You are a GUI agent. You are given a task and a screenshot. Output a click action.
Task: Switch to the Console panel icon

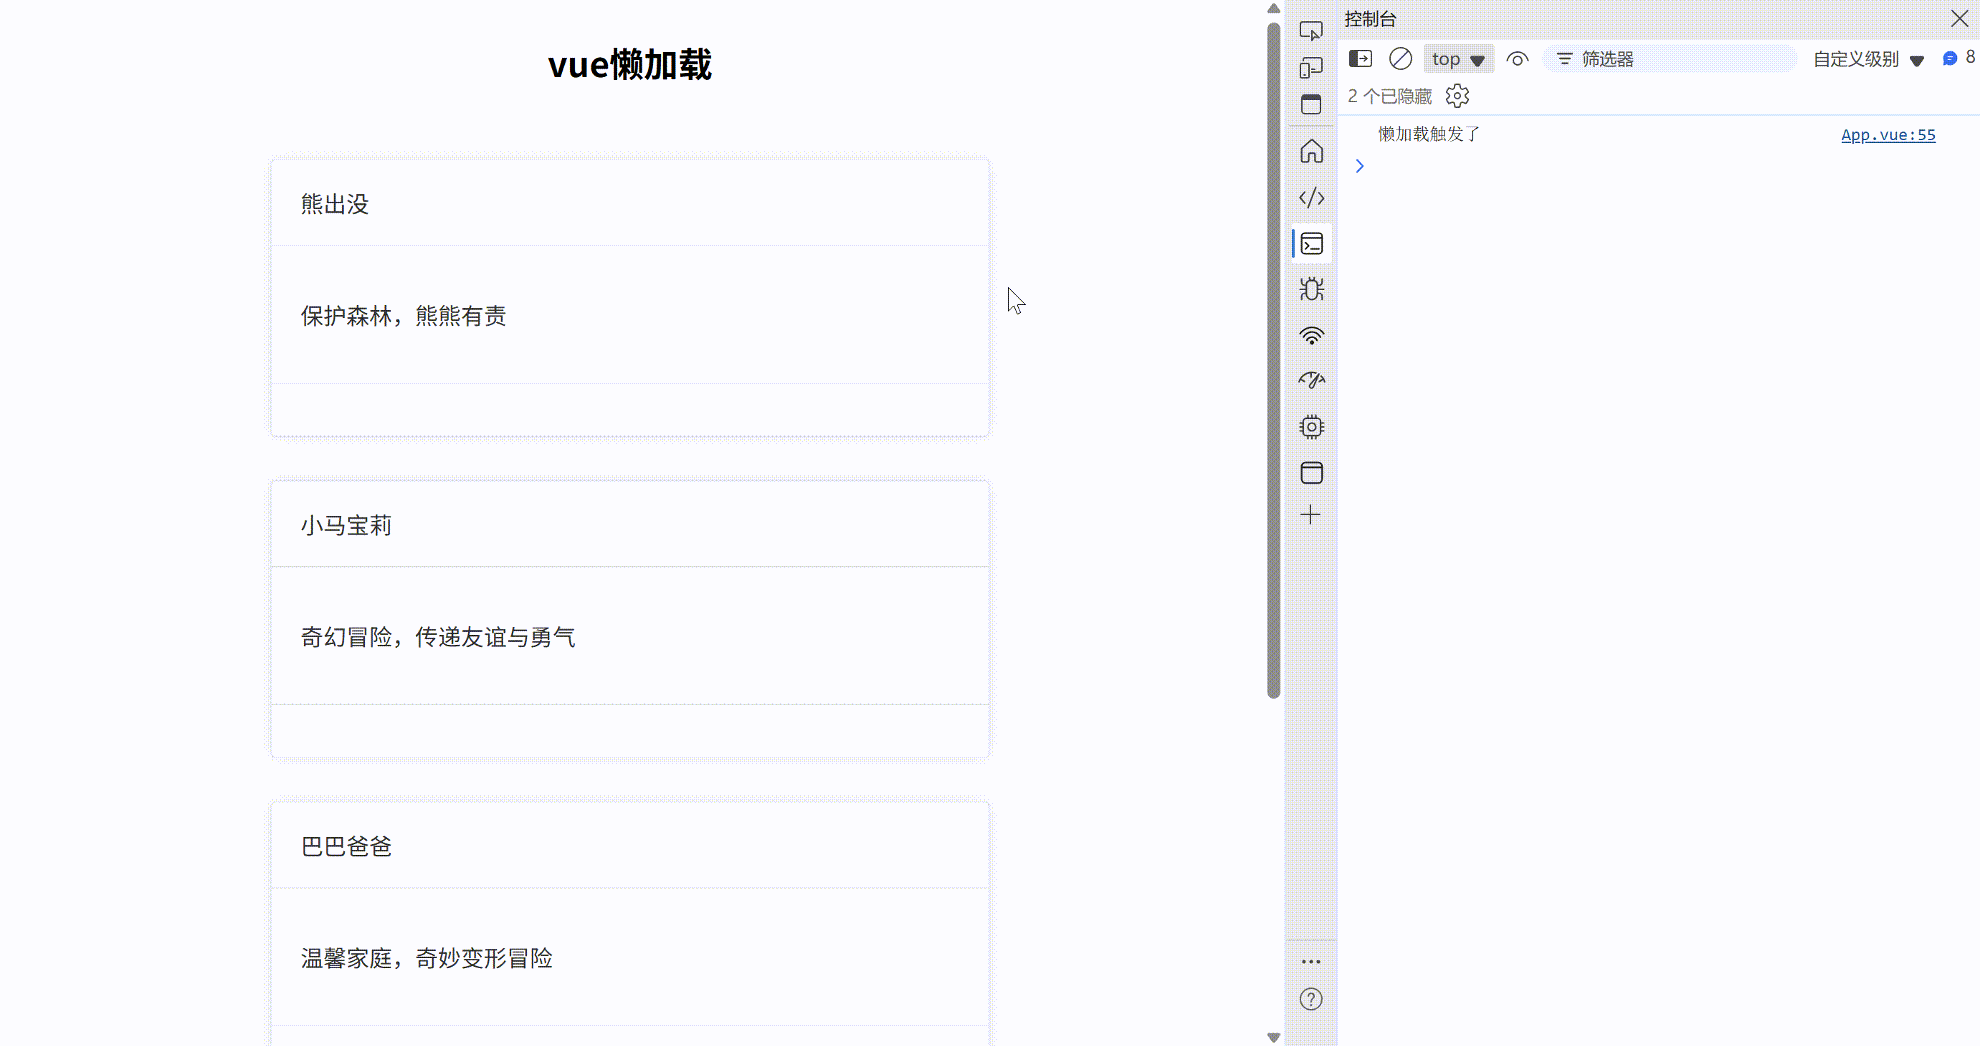(x=1311, y=243)
